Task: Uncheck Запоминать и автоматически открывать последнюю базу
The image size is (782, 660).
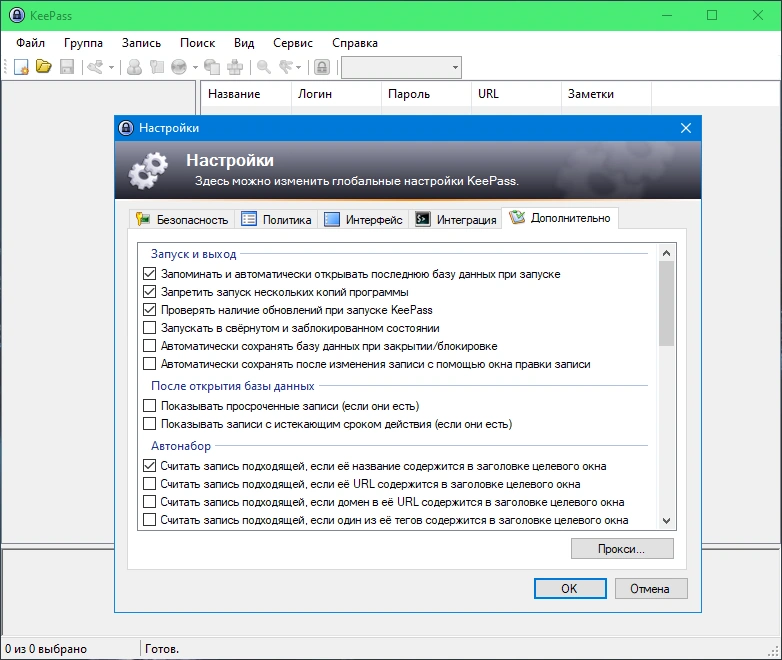Action: tap(149, 274)
